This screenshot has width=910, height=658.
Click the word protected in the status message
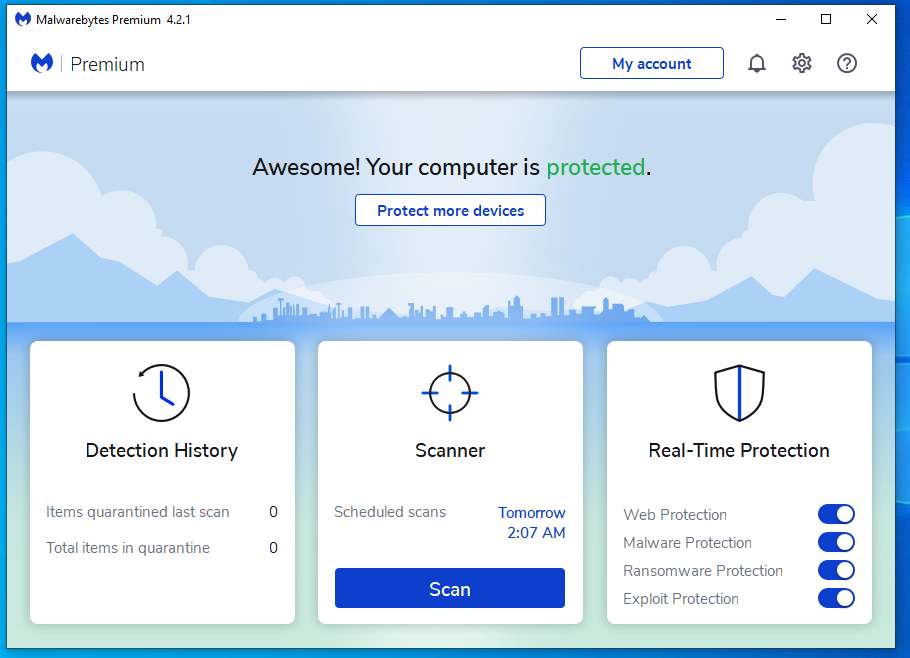click(x=595, y=168)
